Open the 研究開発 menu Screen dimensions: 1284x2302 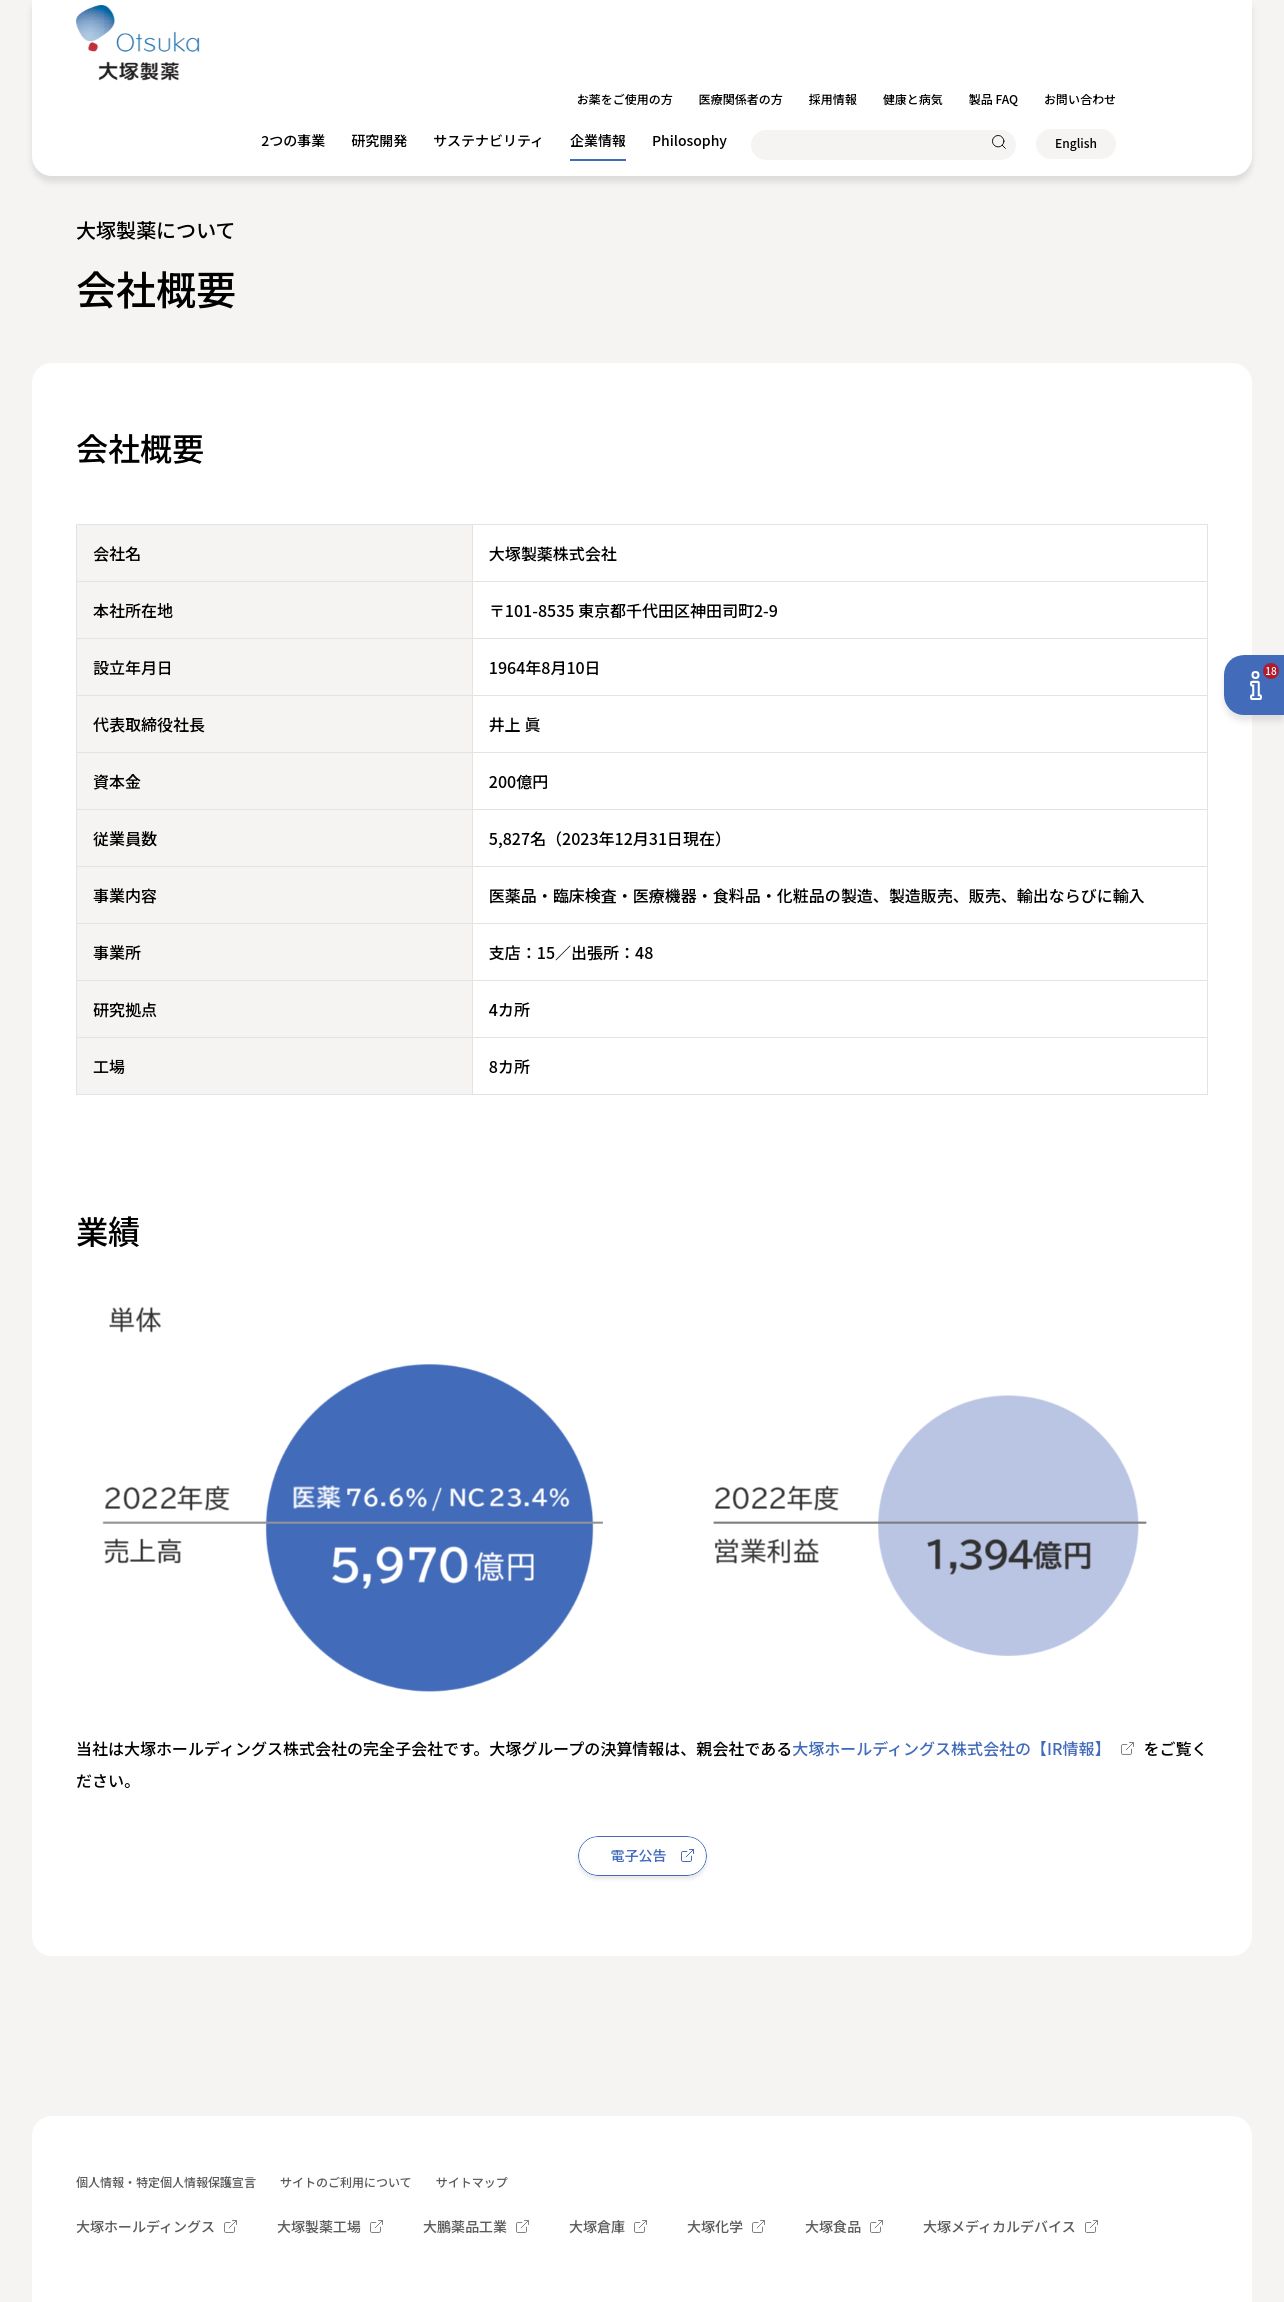[379, 141]
